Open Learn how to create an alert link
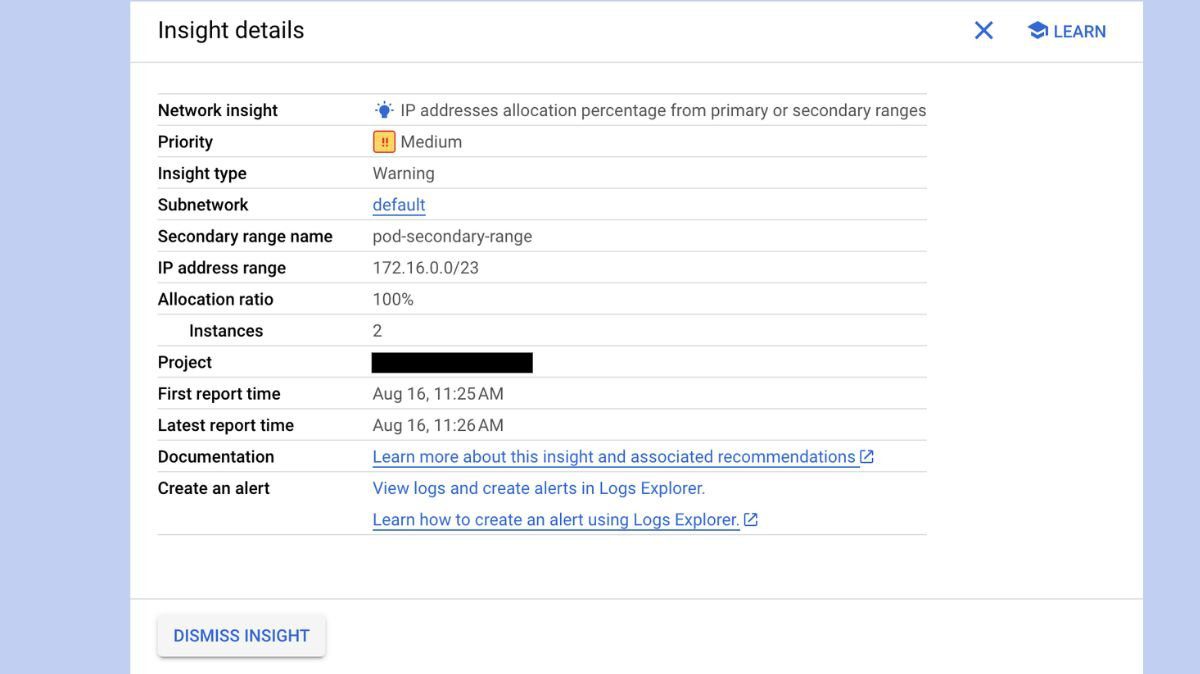 [x=555, y=520]
